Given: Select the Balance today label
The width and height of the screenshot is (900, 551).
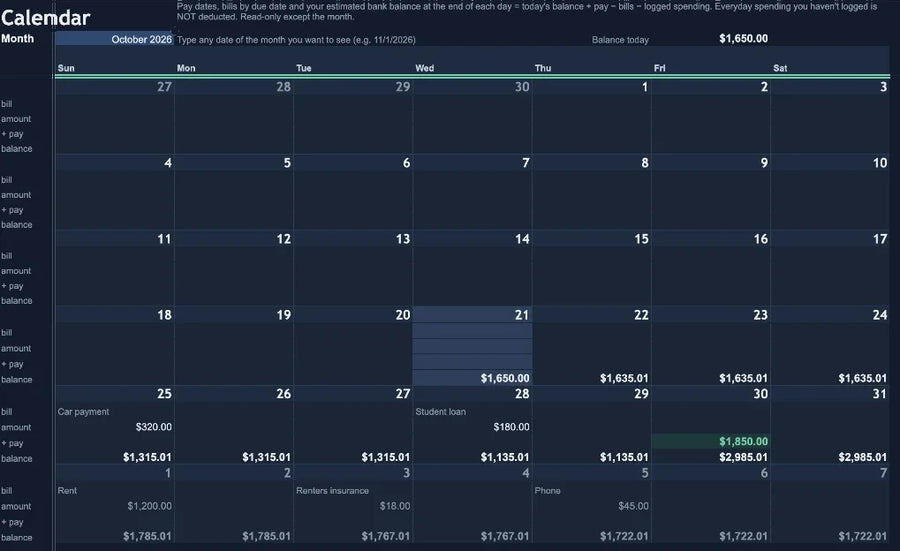Looking at the screenshot, I should 620,40.
